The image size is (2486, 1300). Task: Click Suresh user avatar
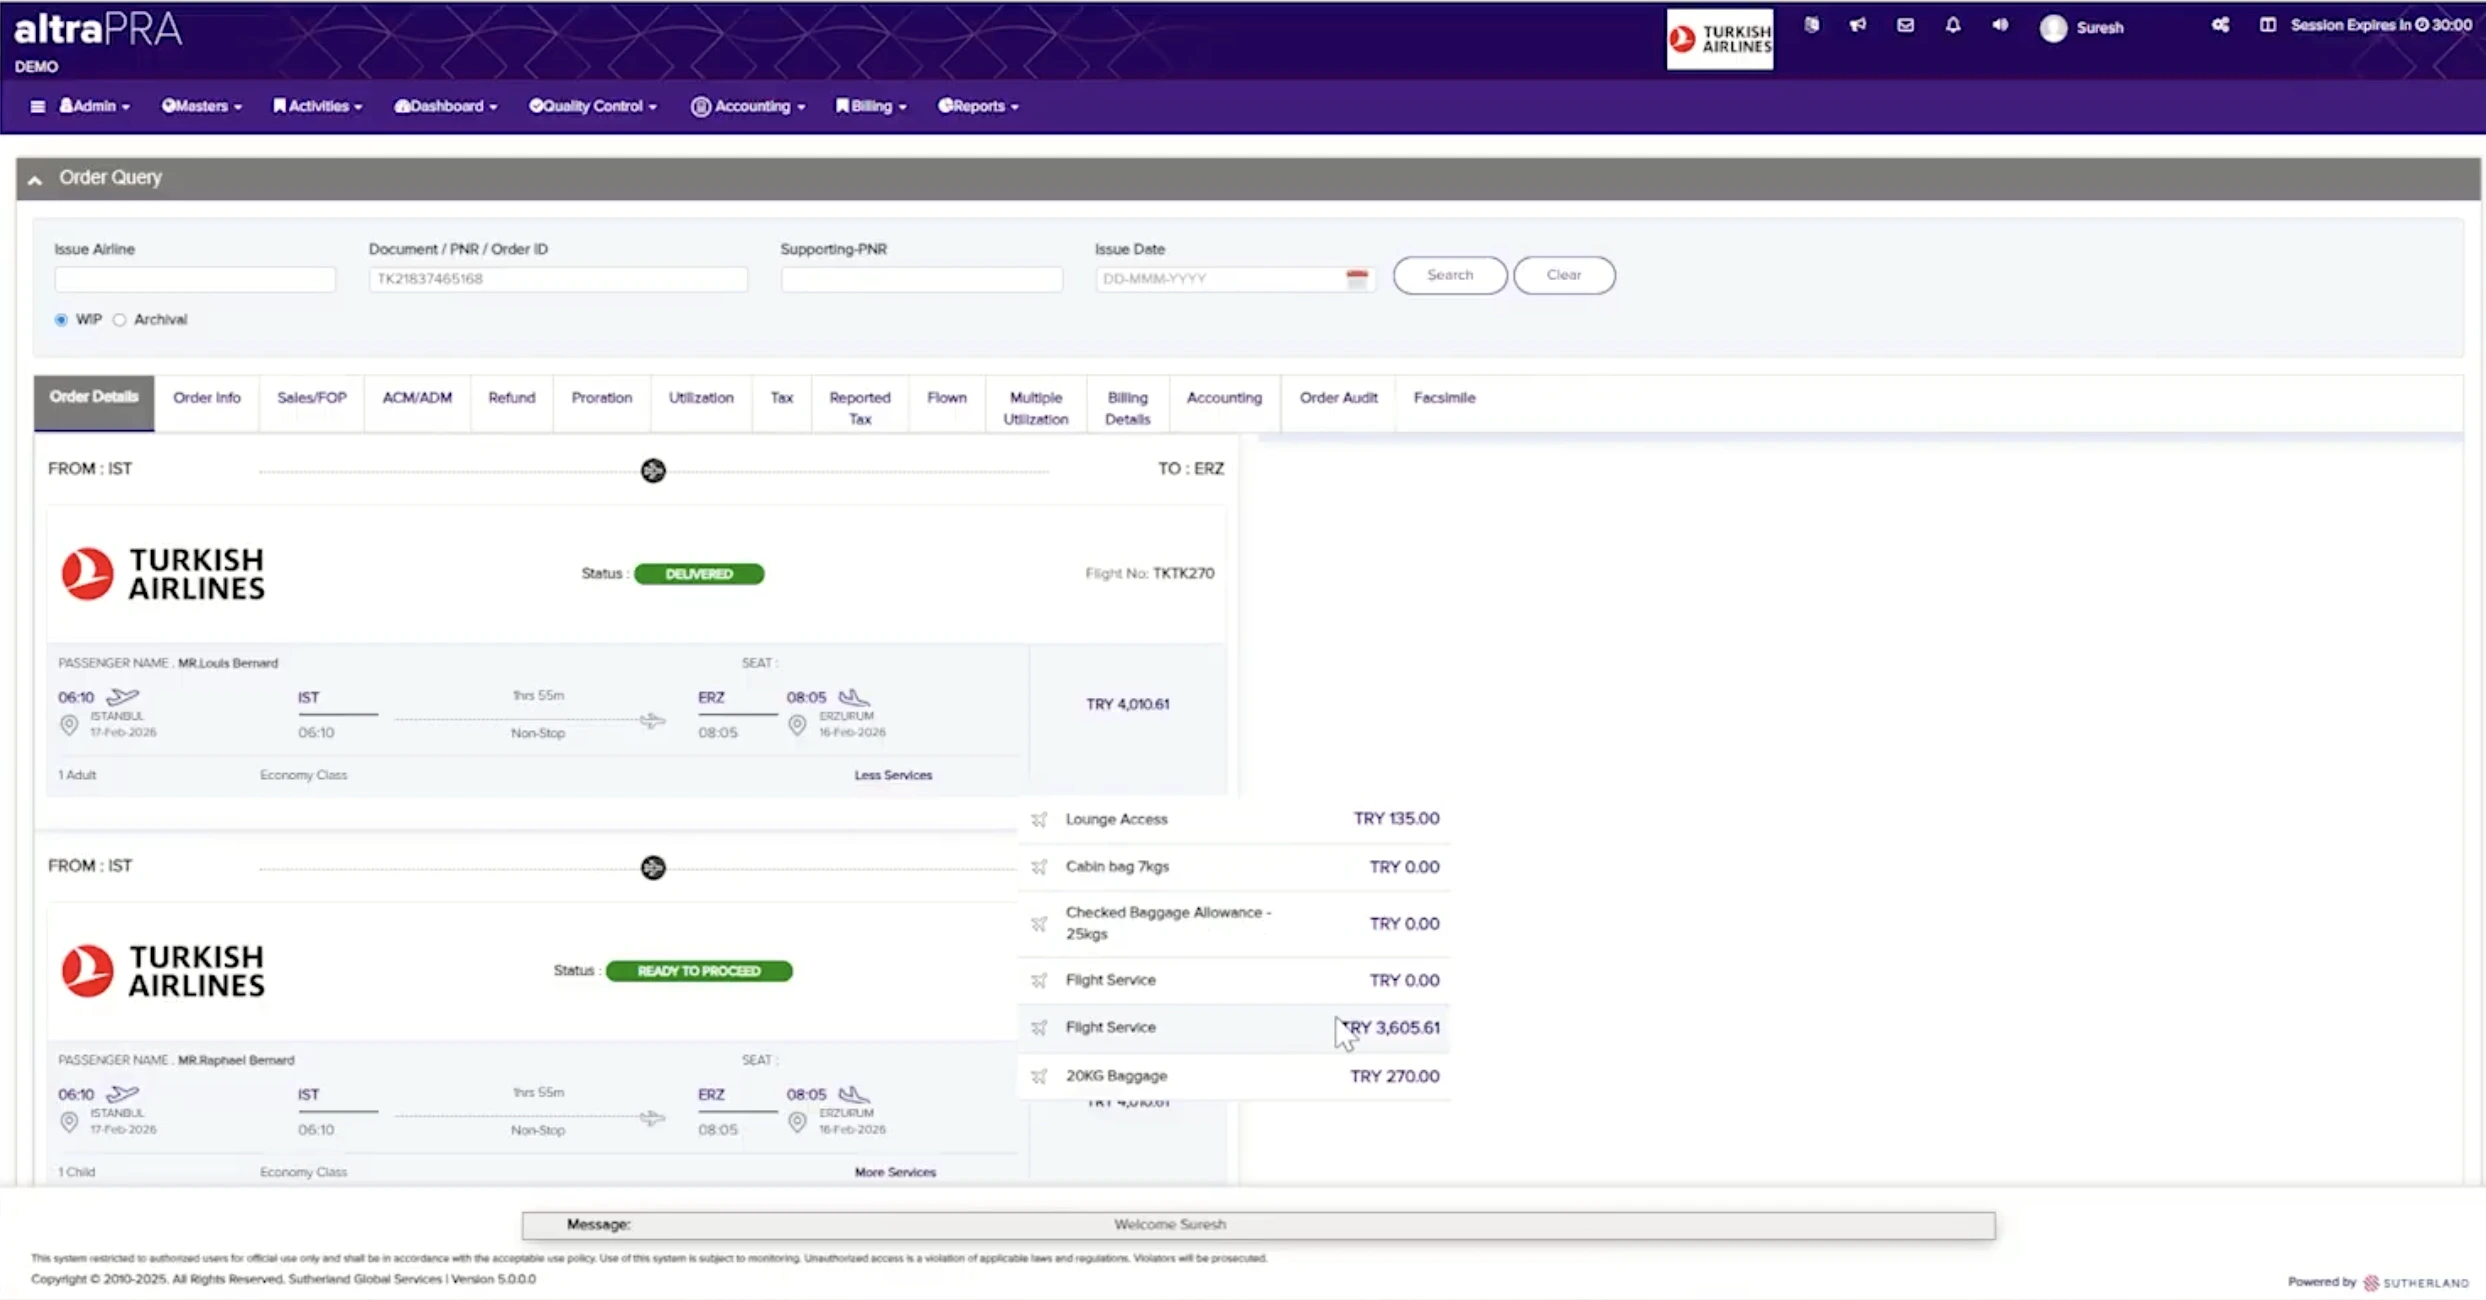[2053, 28]
